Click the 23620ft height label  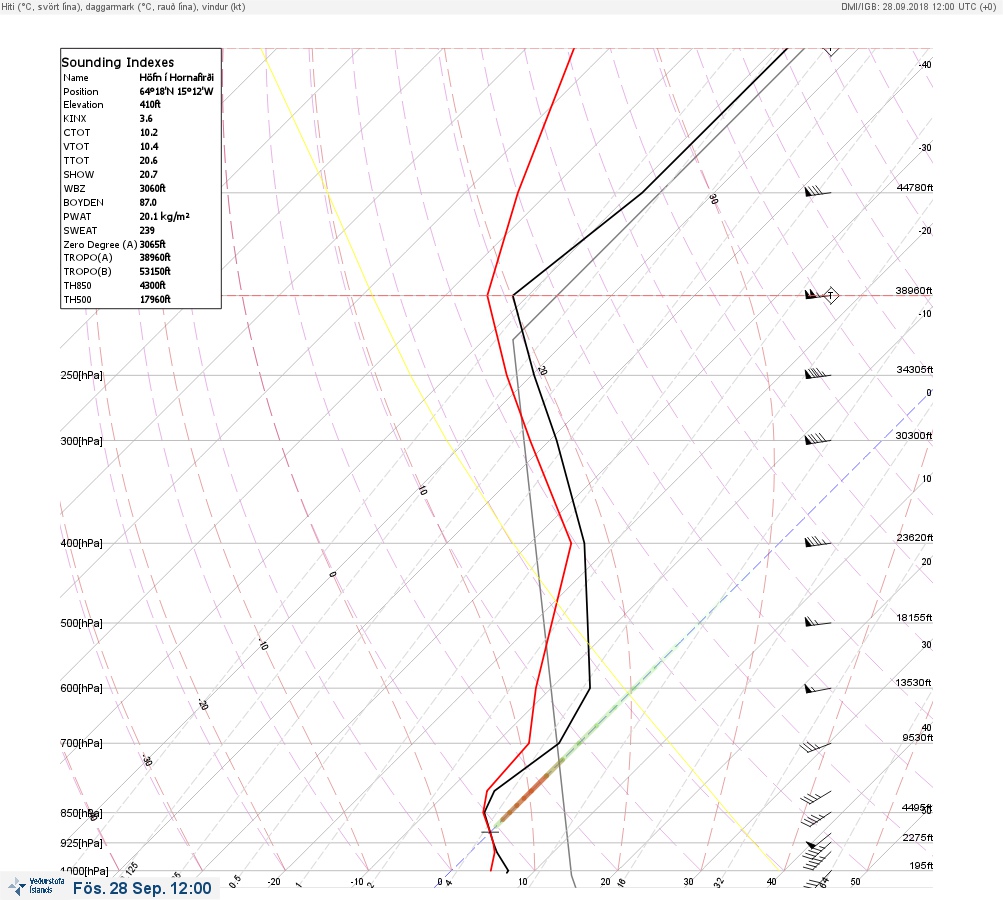coord(915,537)
